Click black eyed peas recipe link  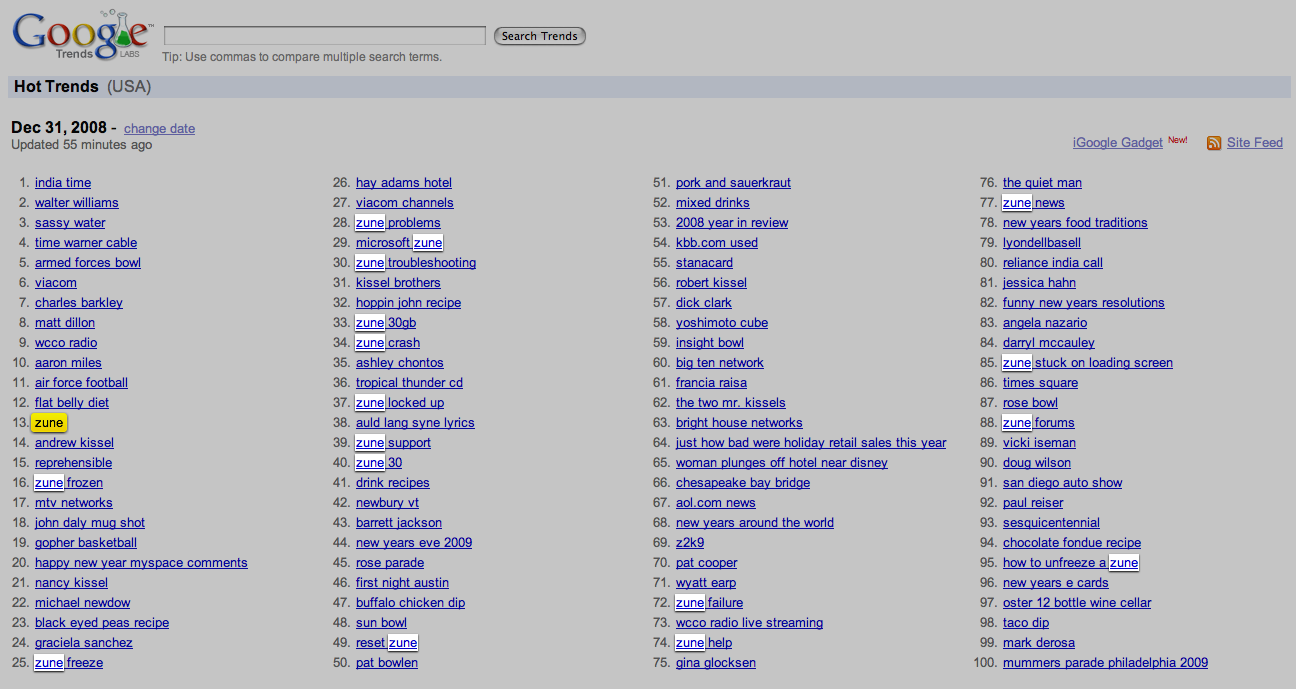(102, 623)
